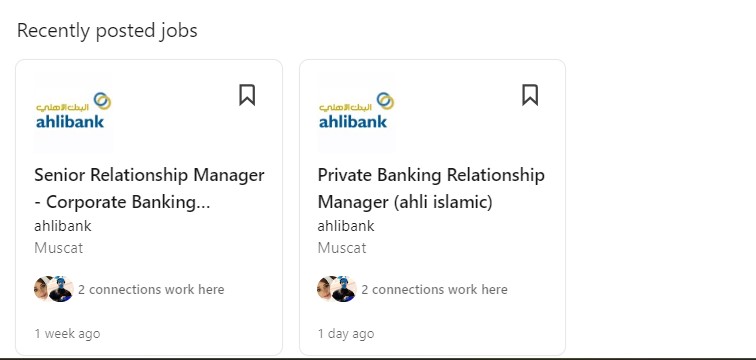
Task: Bookmark the Private Banking Relationship Manager job
Action: (530, 95)
